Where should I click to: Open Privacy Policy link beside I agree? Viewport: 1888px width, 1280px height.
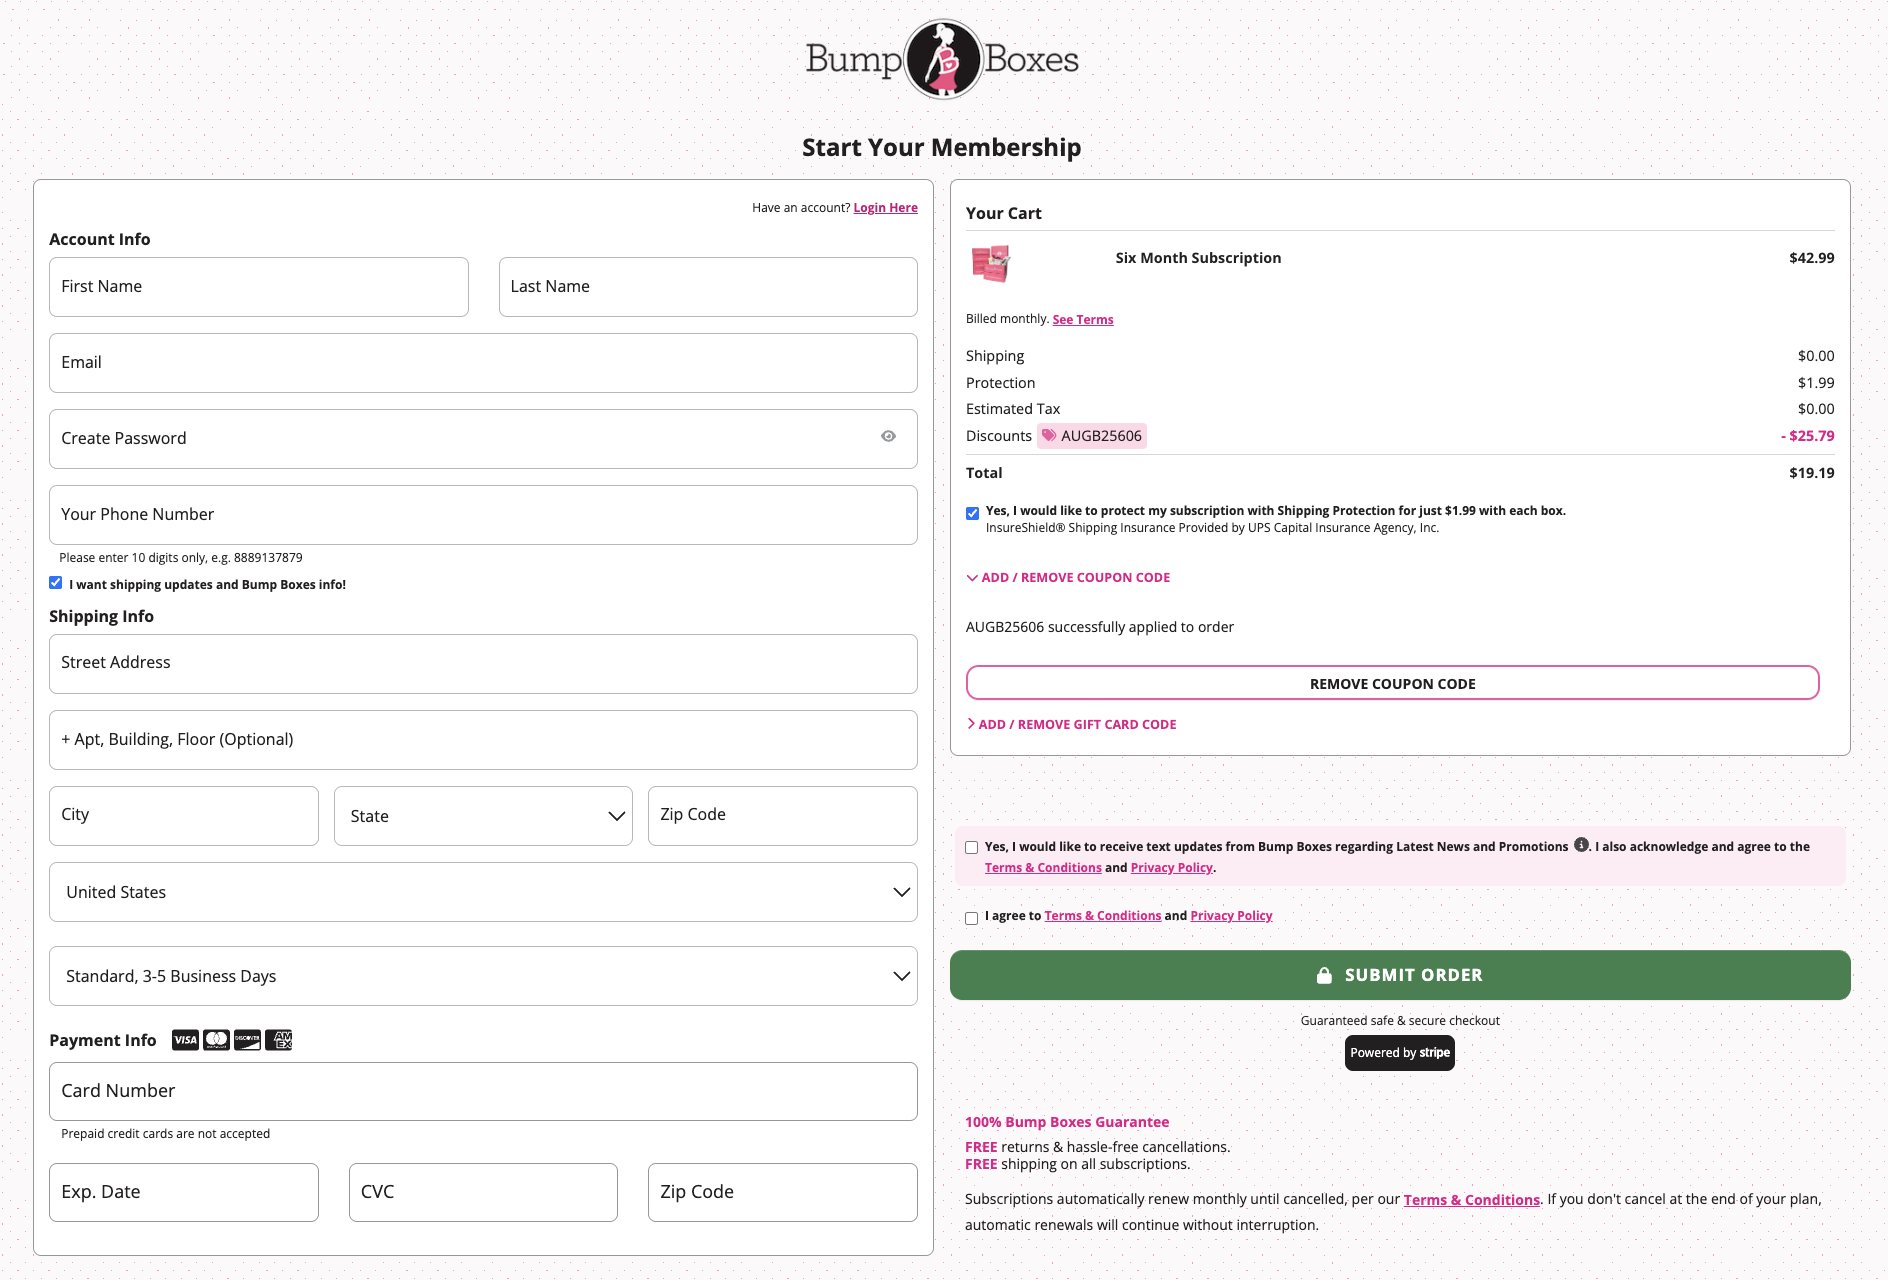pos(1231,916)
